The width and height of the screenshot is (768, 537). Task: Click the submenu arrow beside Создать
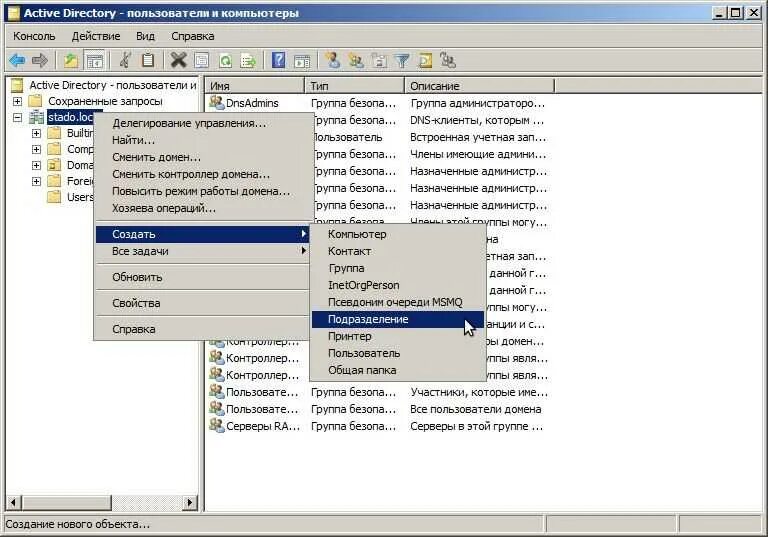tap(304, 234)
